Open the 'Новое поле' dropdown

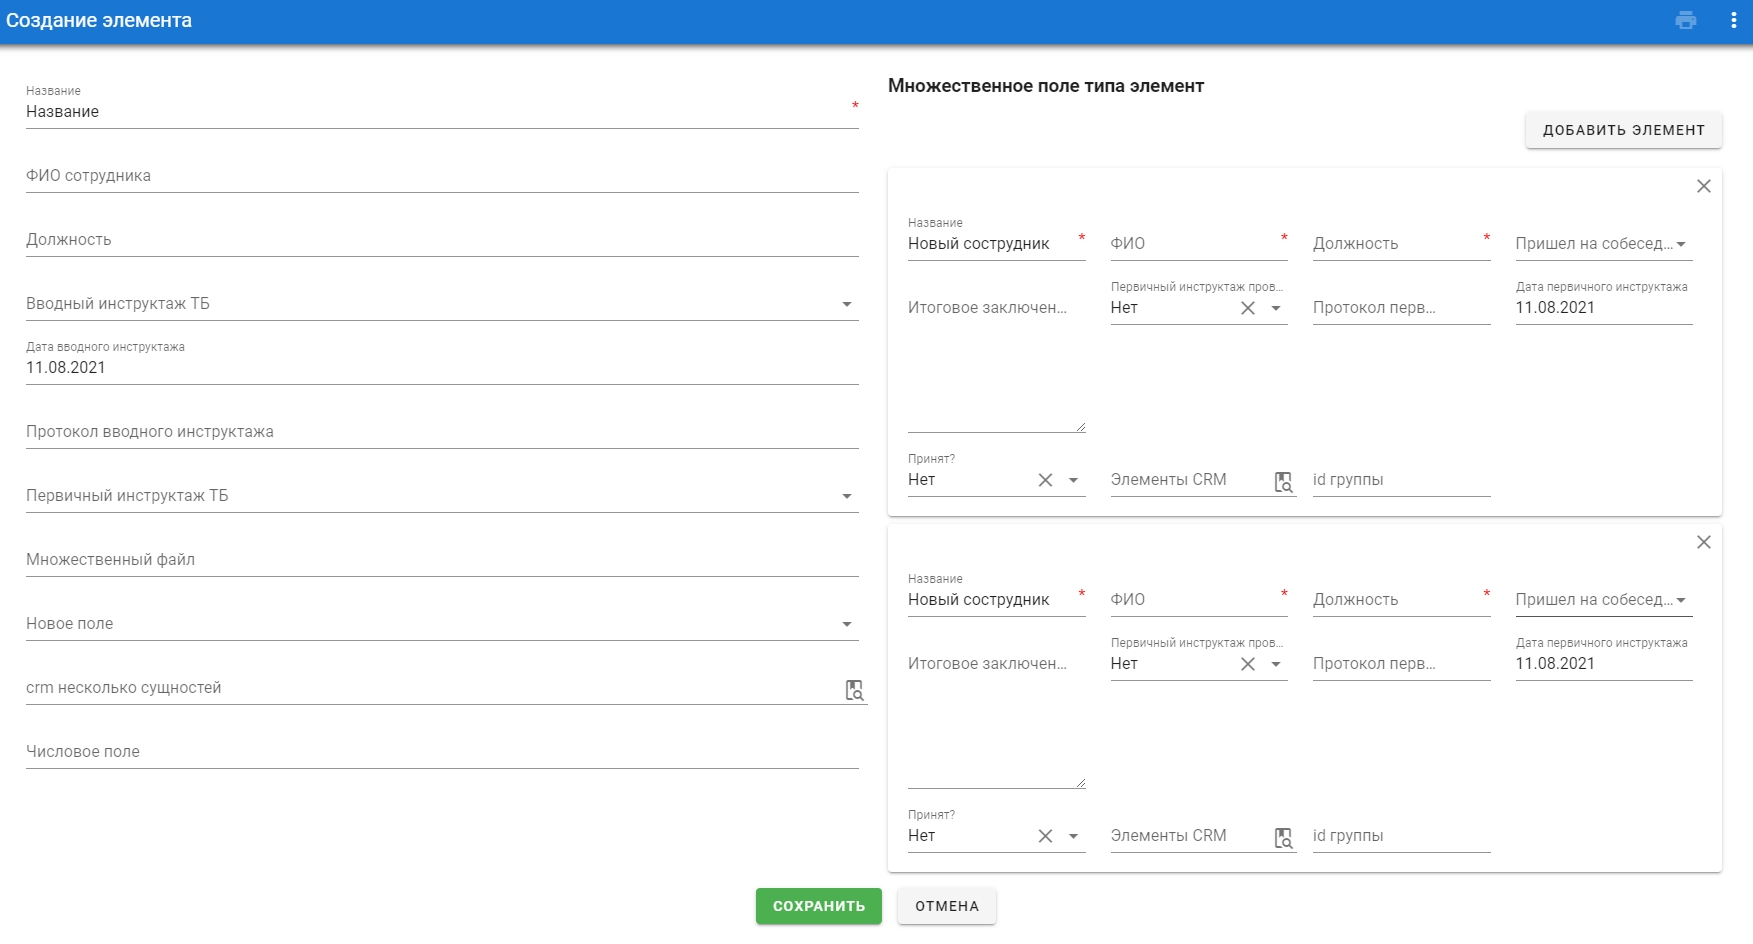point(847,624)
